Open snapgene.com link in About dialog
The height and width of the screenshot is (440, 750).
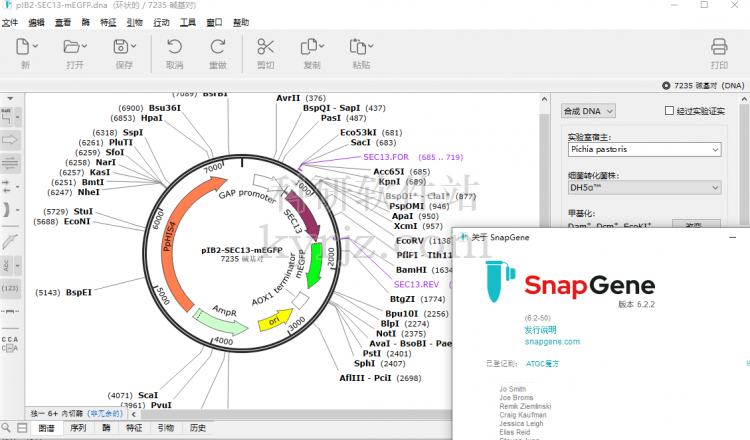tap(552, 341)
